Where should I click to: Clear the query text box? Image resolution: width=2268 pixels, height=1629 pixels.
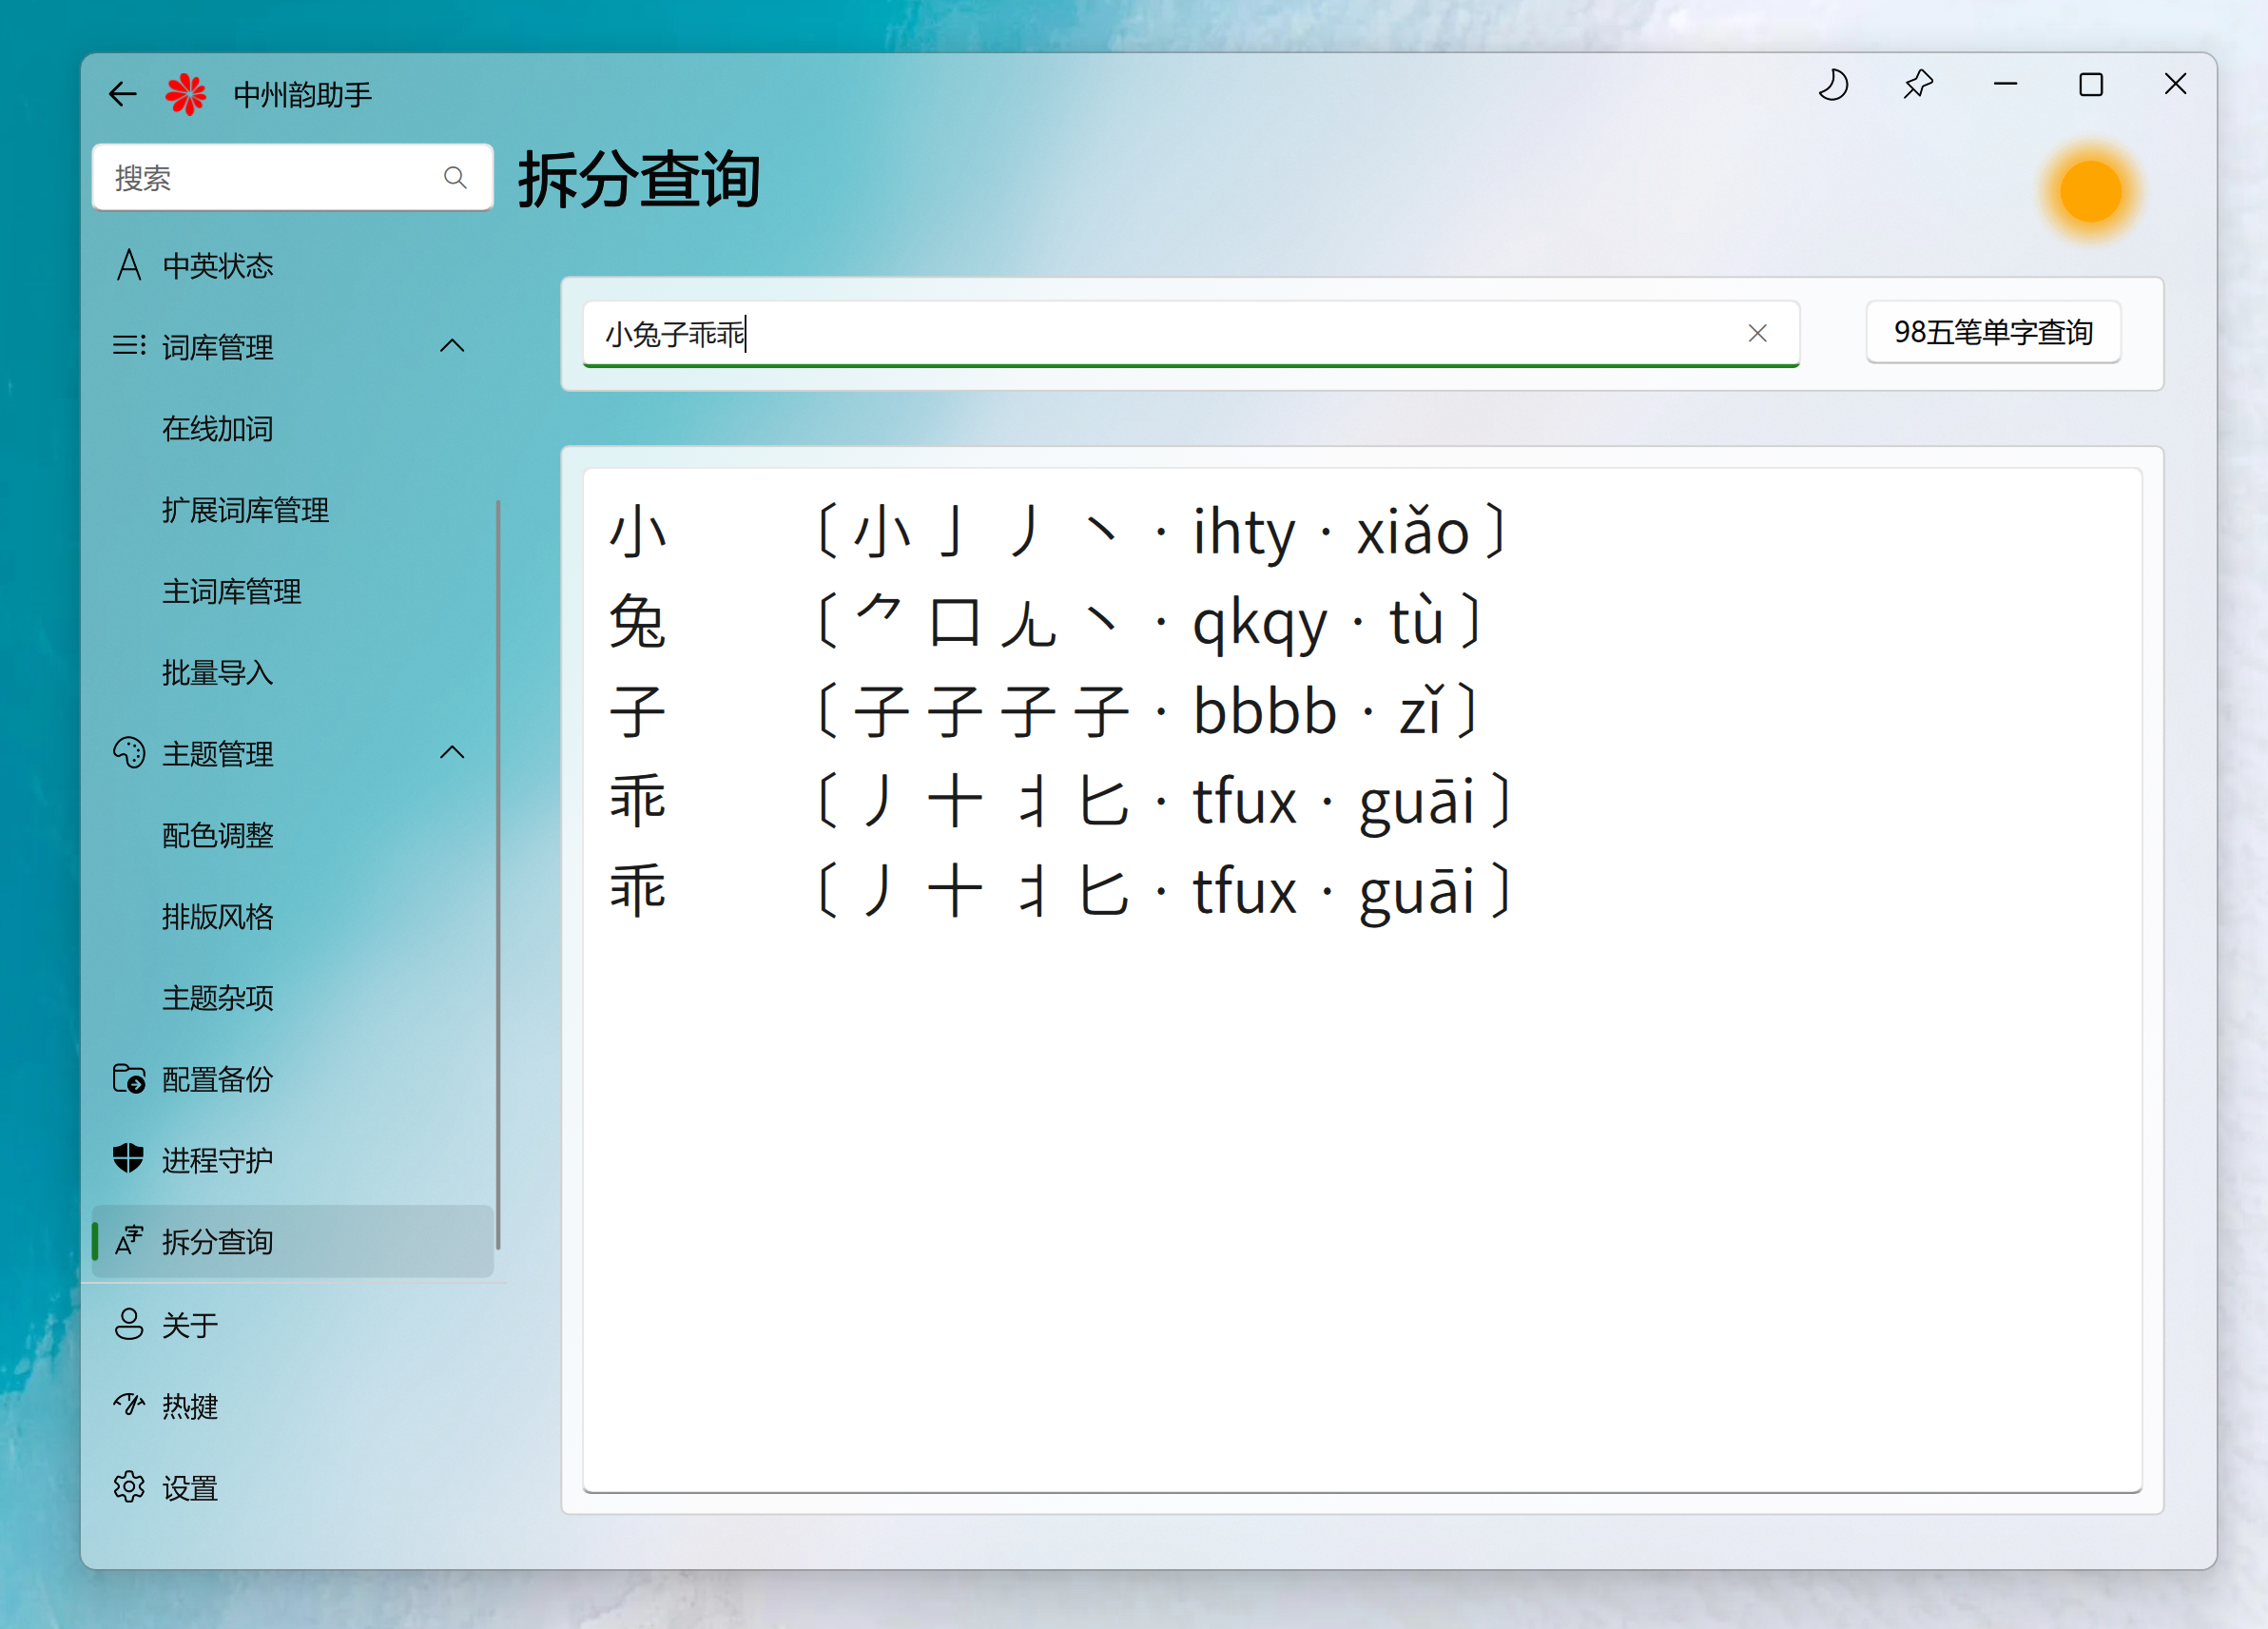click(1757, 333)
